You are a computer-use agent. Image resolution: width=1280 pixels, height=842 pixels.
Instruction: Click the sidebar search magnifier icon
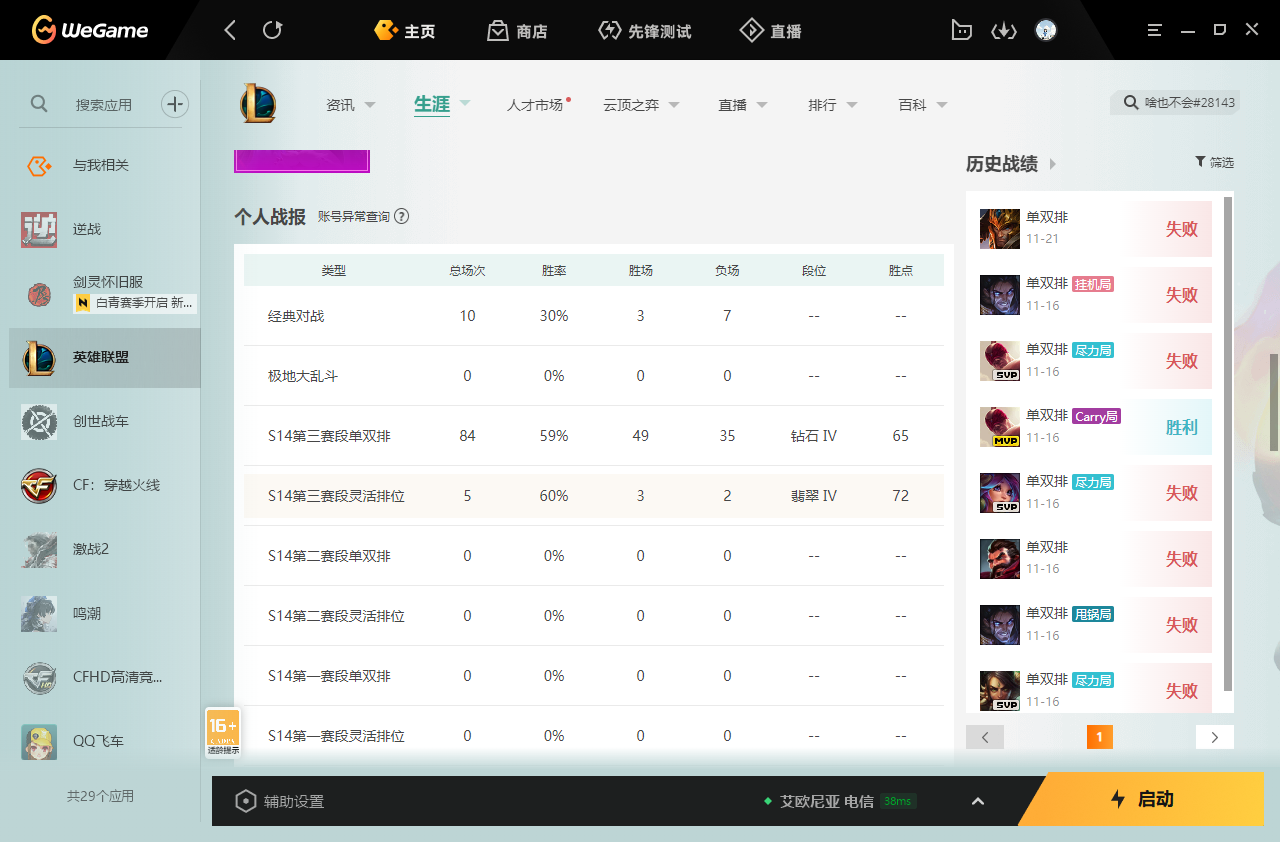[39, 103]
